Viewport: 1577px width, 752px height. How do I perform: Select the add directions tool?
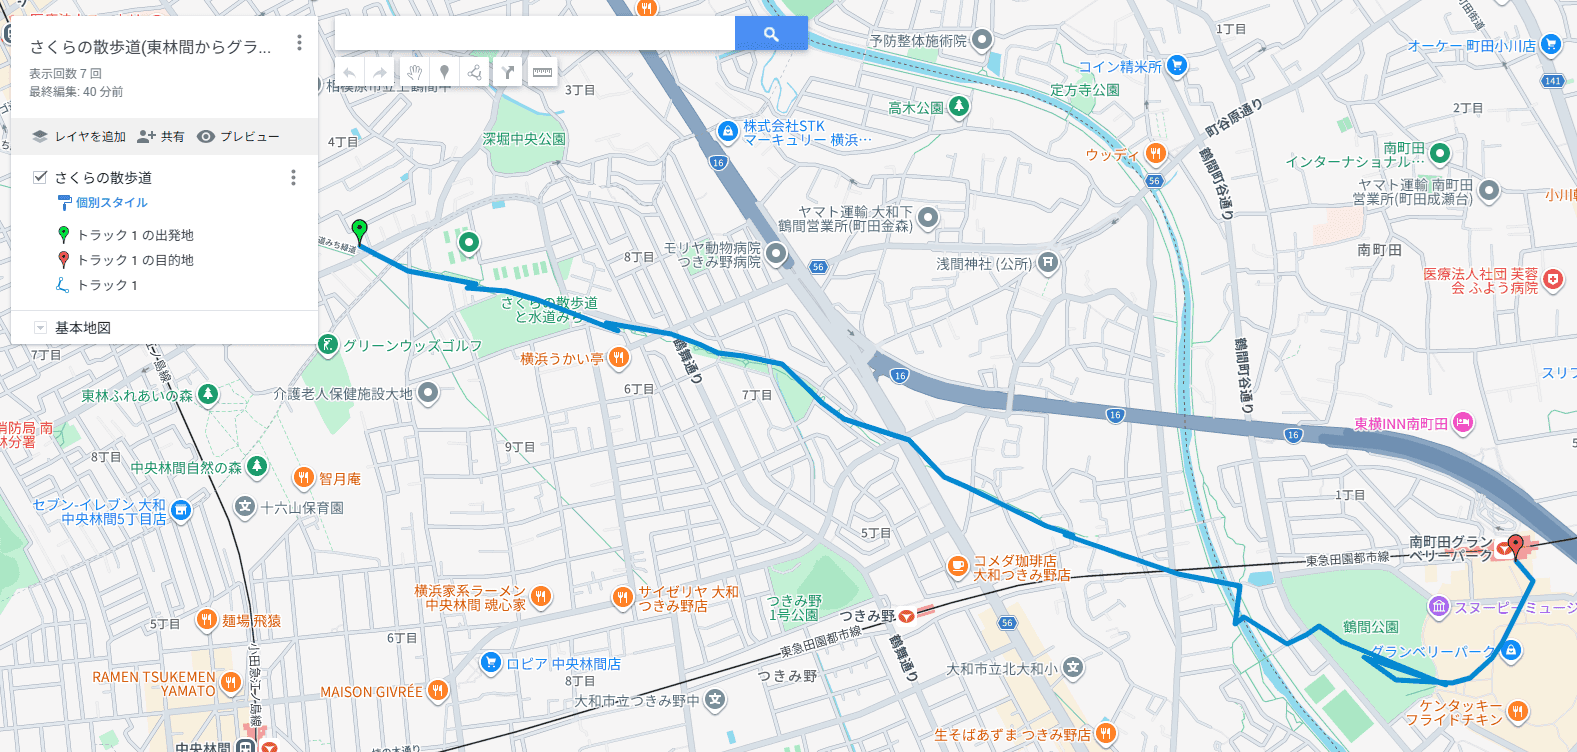point(508,72)
